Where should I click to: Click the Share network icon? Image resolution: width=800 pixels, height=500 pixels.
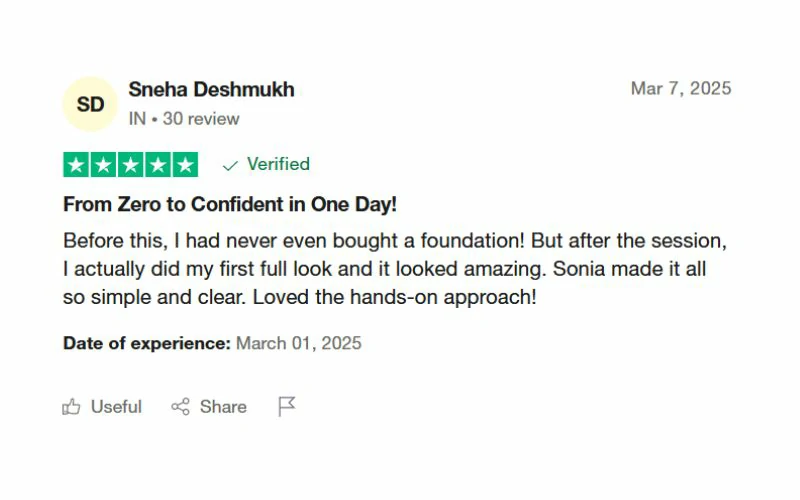click(181, 407)
